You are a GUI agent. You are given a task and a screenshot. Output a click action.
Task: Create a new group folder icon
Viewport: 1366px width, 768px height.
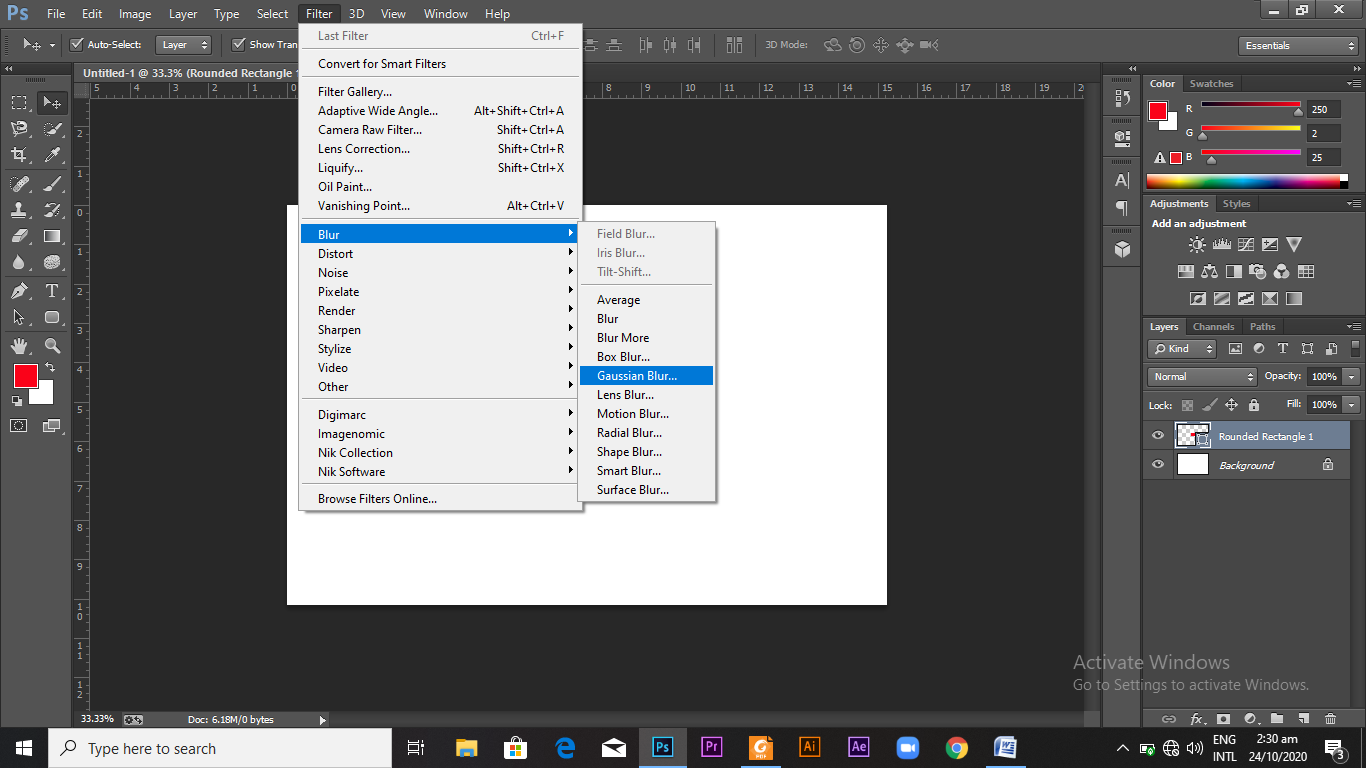click(1277, 719)
